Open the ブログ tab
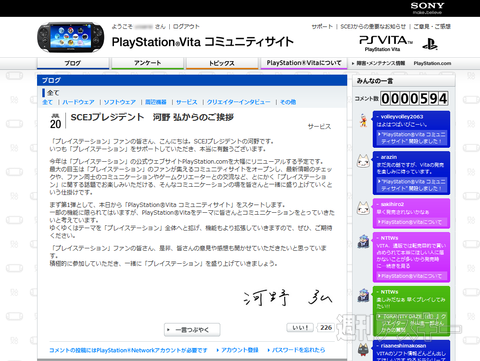 coord(73,63)
